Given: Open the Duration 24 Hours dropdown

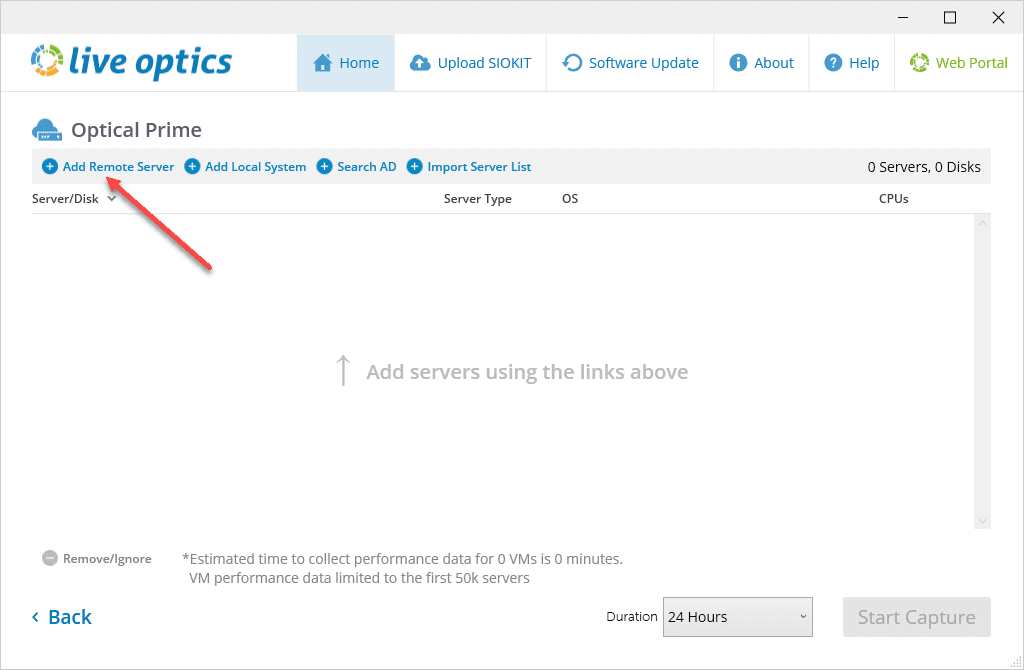Looking at the screenshot, I should [737, 617].
